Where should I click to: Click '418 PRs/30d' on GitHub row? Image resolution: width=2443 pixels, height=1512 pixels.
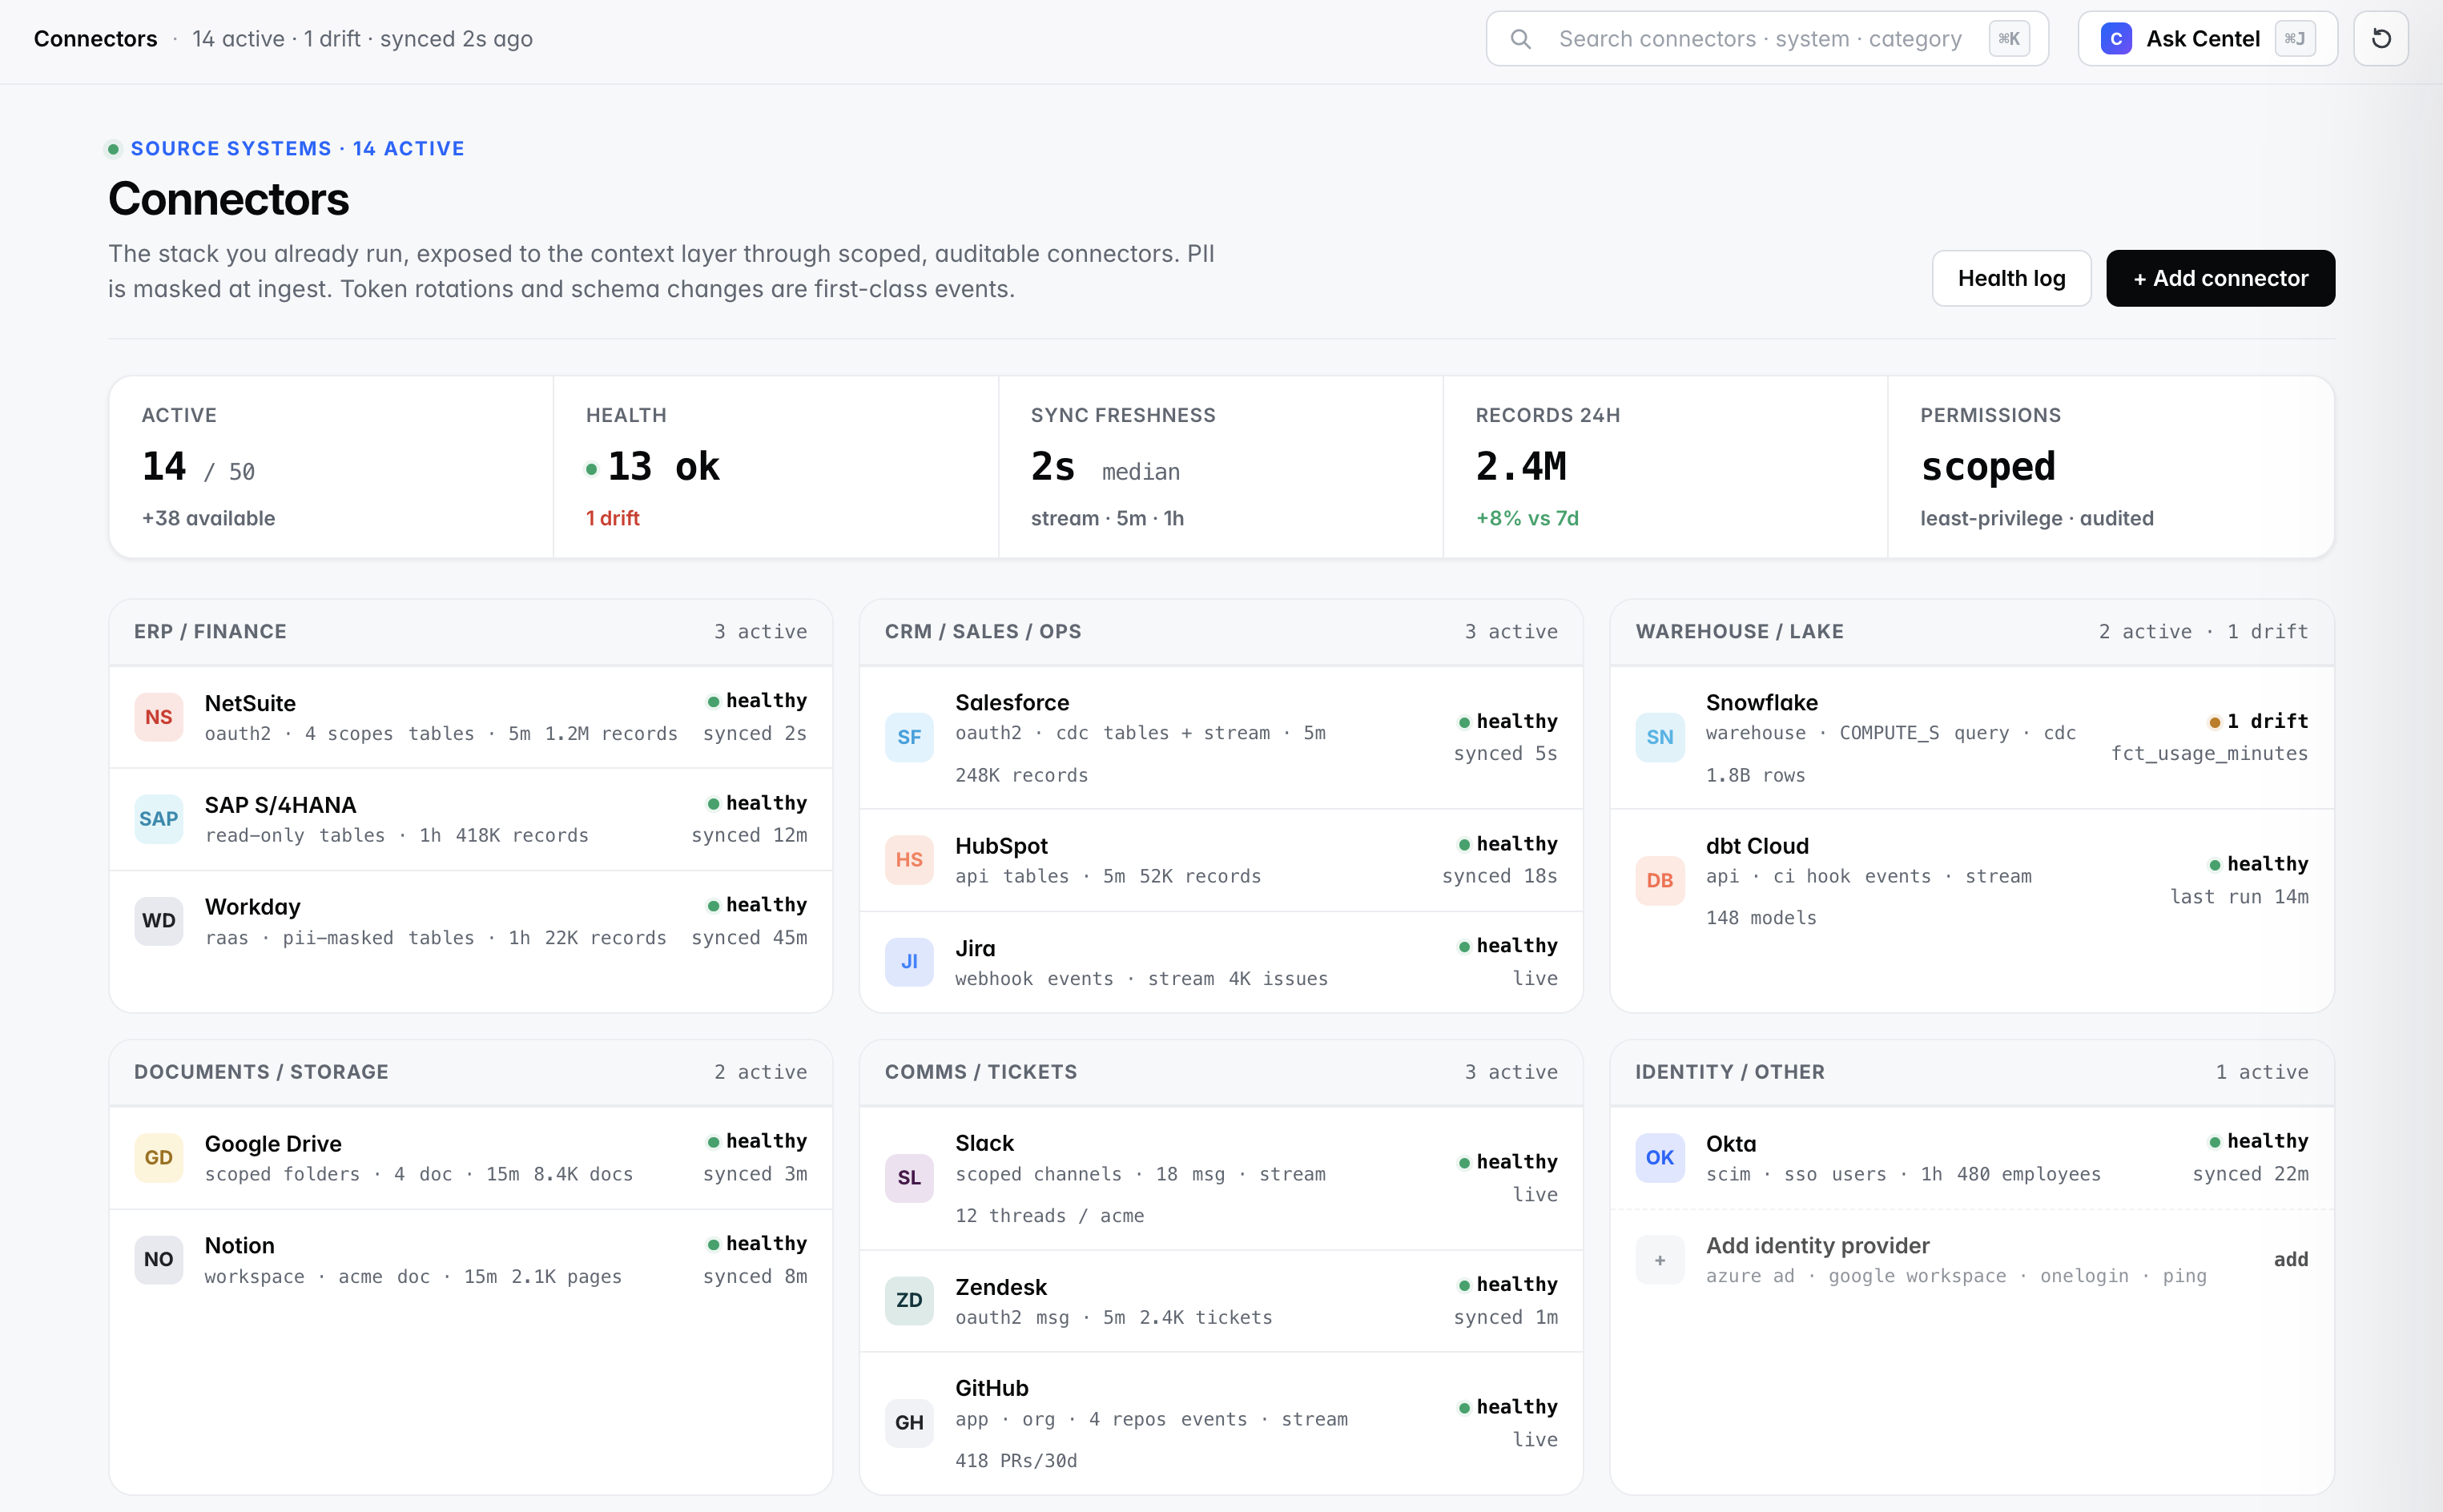[x=1016, y=1460]
